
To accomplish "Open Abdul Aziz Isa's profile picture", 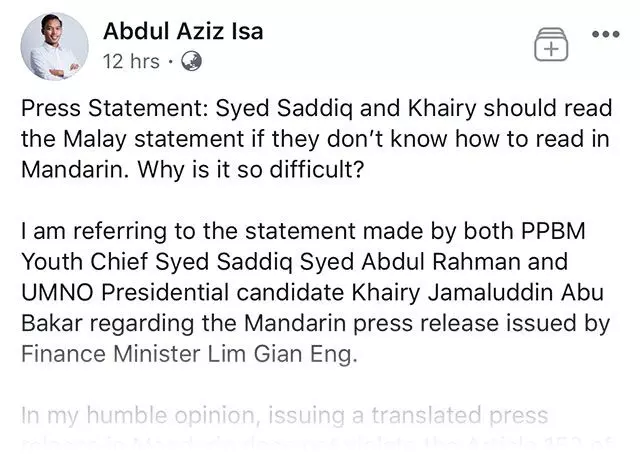I will click(x=54, y=46).
